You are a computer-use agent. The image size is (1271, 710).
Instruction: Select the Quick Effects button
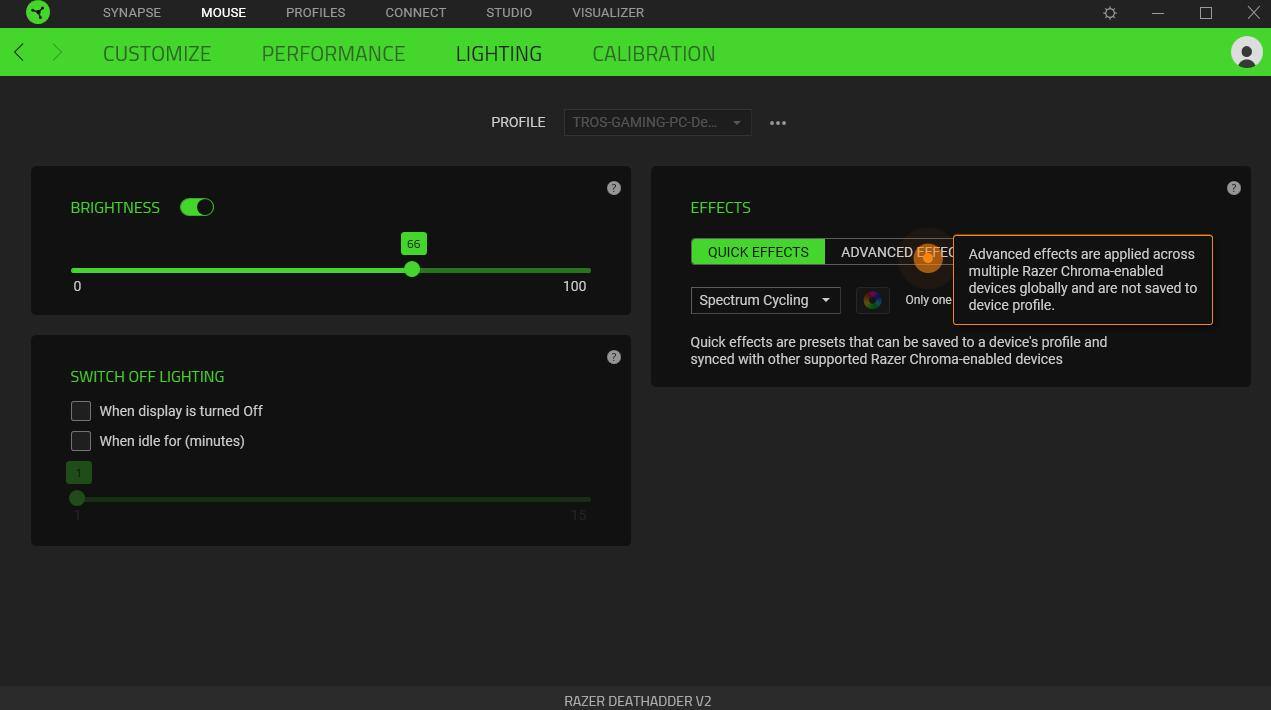tap(758, 252)
